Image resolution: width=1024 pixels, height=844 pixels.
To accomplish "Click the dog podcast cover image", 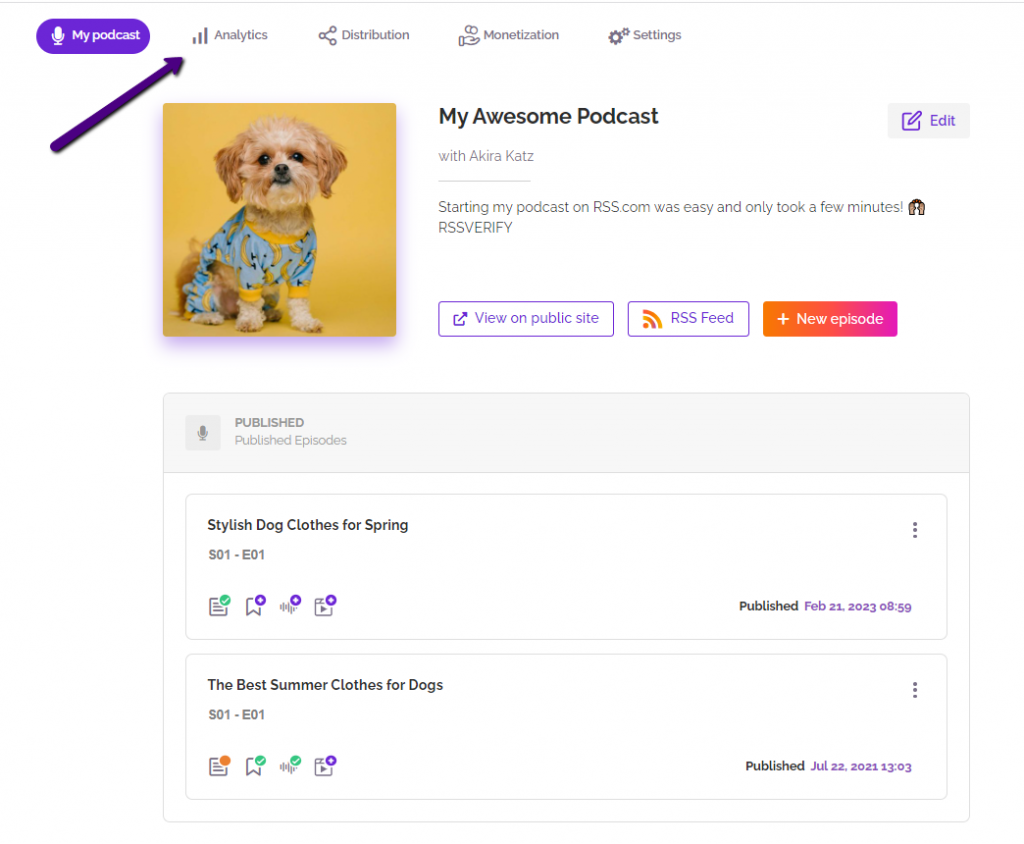I will [280, 220].
